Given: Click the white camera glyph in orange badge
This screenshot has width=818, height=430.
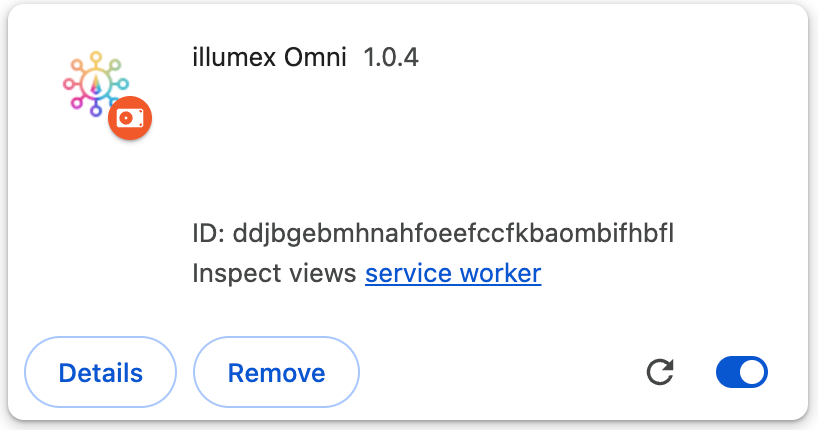Looking at the screenshot, I should [x=130, y=118].
